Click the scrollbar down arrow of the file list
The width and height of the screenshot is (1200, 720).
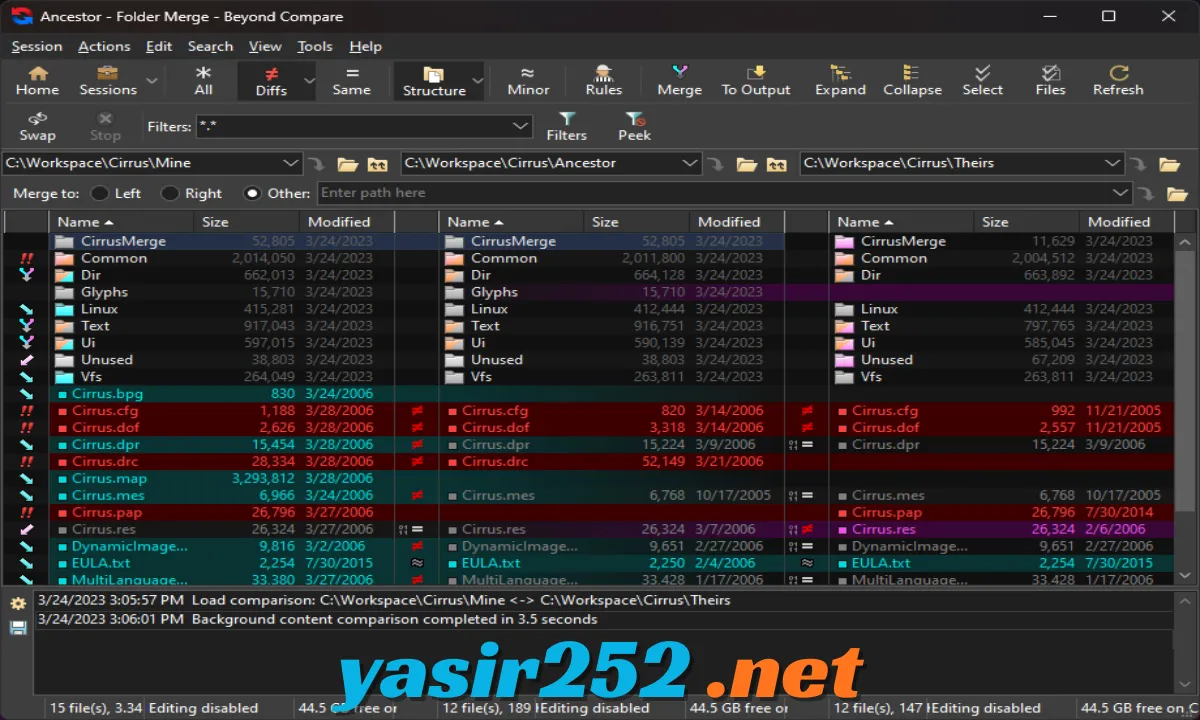1184,576
